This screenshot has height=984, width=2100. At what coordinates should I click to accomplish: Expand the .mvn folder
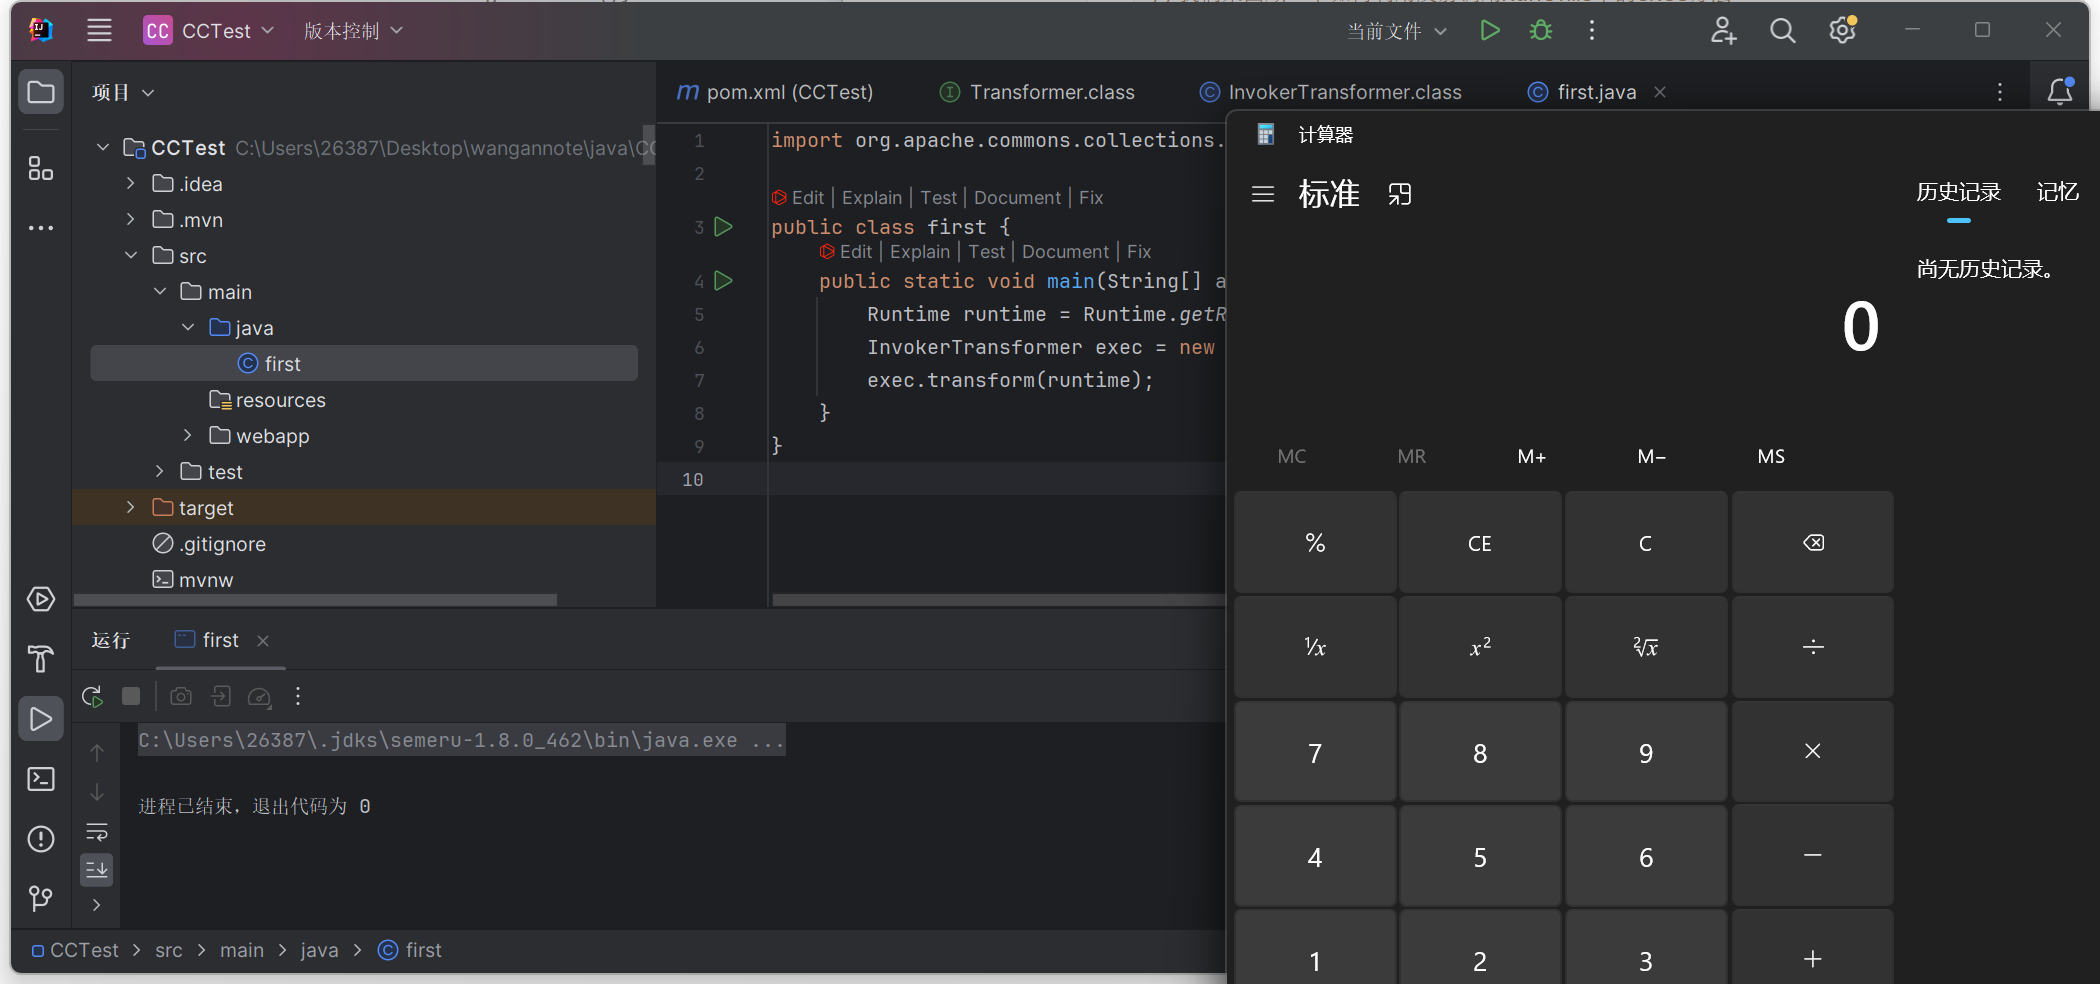tap(130, 219)
